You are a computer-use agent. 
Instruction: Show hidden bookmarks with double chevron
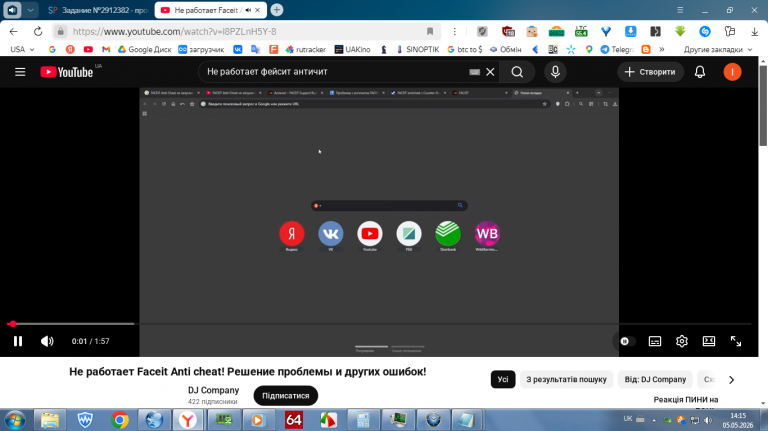(x=662, y=49)
